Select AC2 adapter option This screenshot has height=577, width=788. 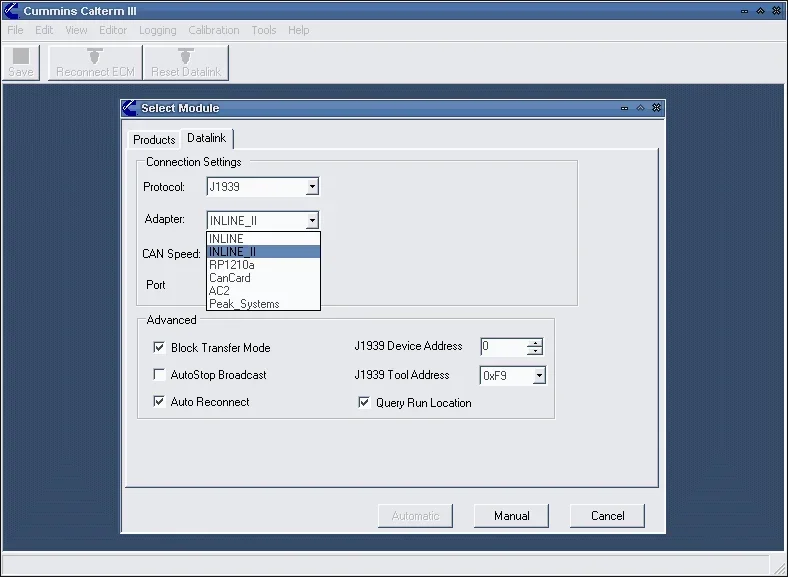click(263, 291)
